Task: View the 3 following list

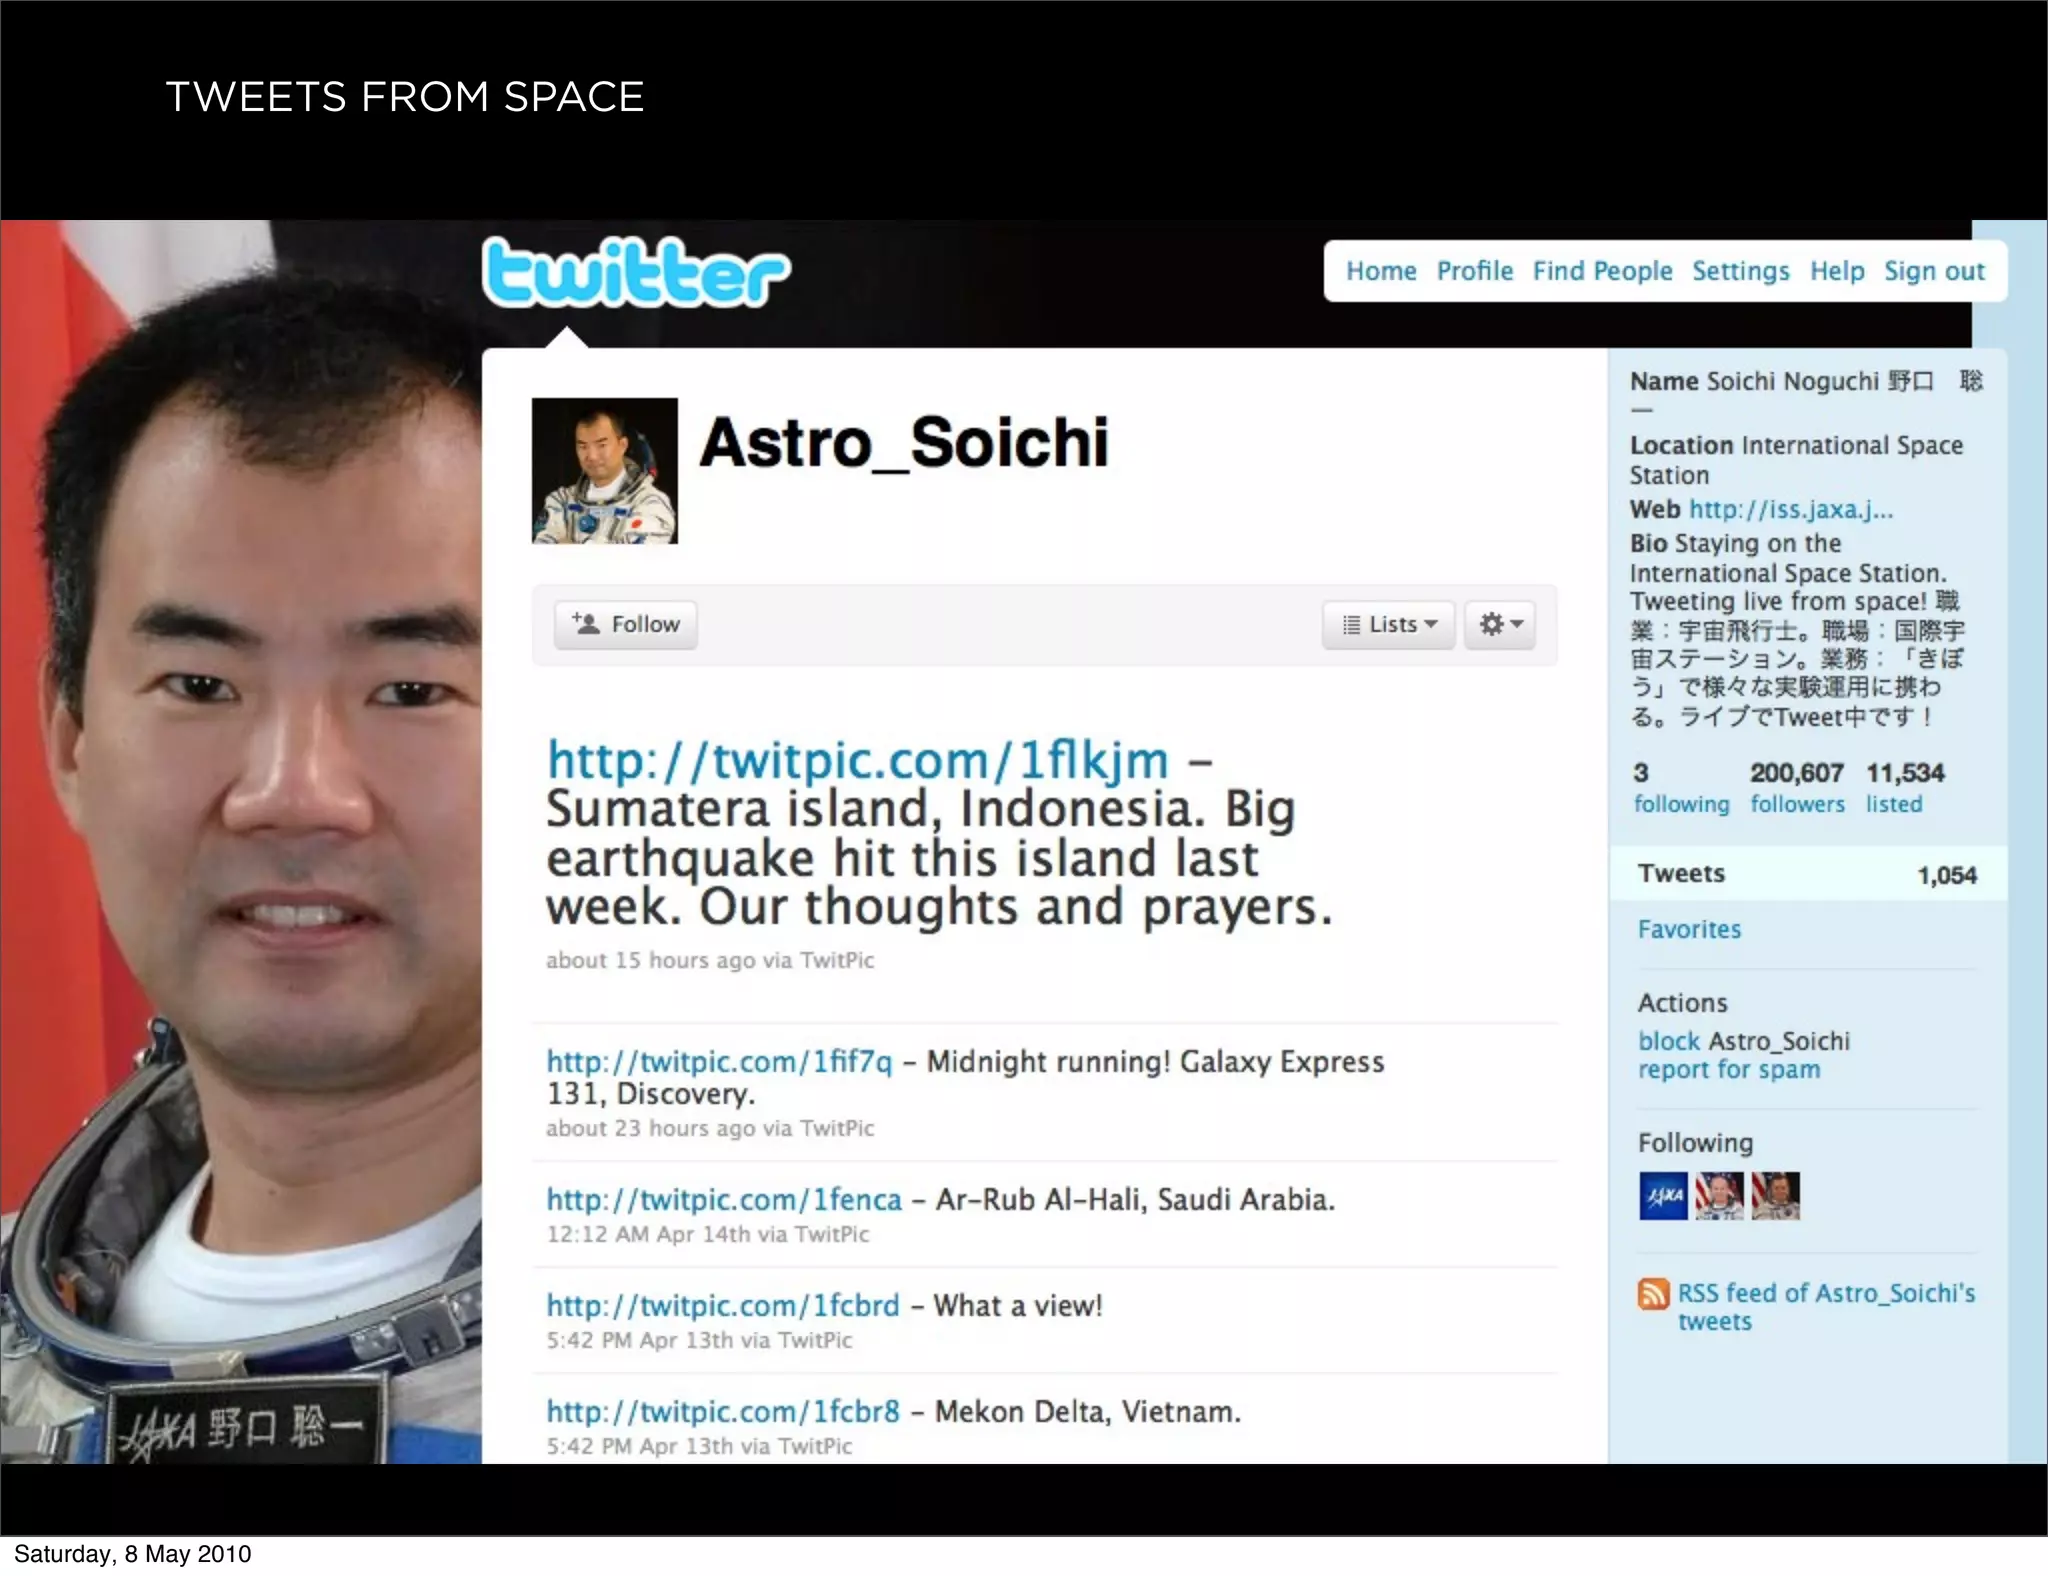Action: [1681, 788]
